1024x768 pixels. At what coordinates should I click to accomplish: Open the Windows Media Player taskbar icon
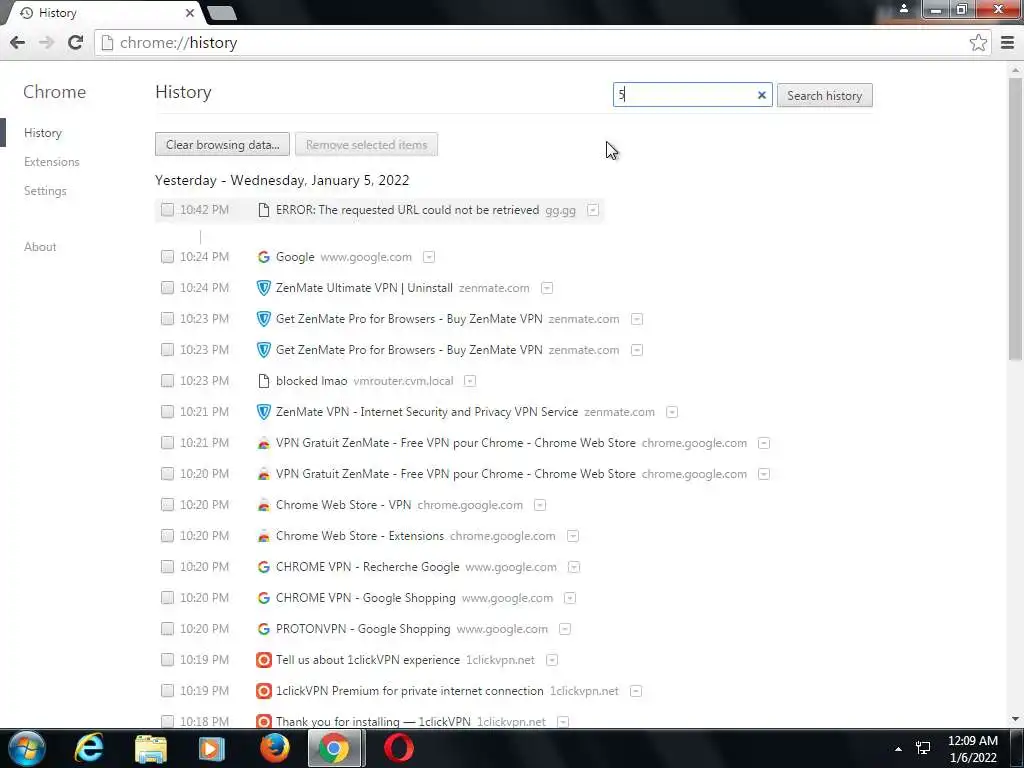[x=212, y=748]
